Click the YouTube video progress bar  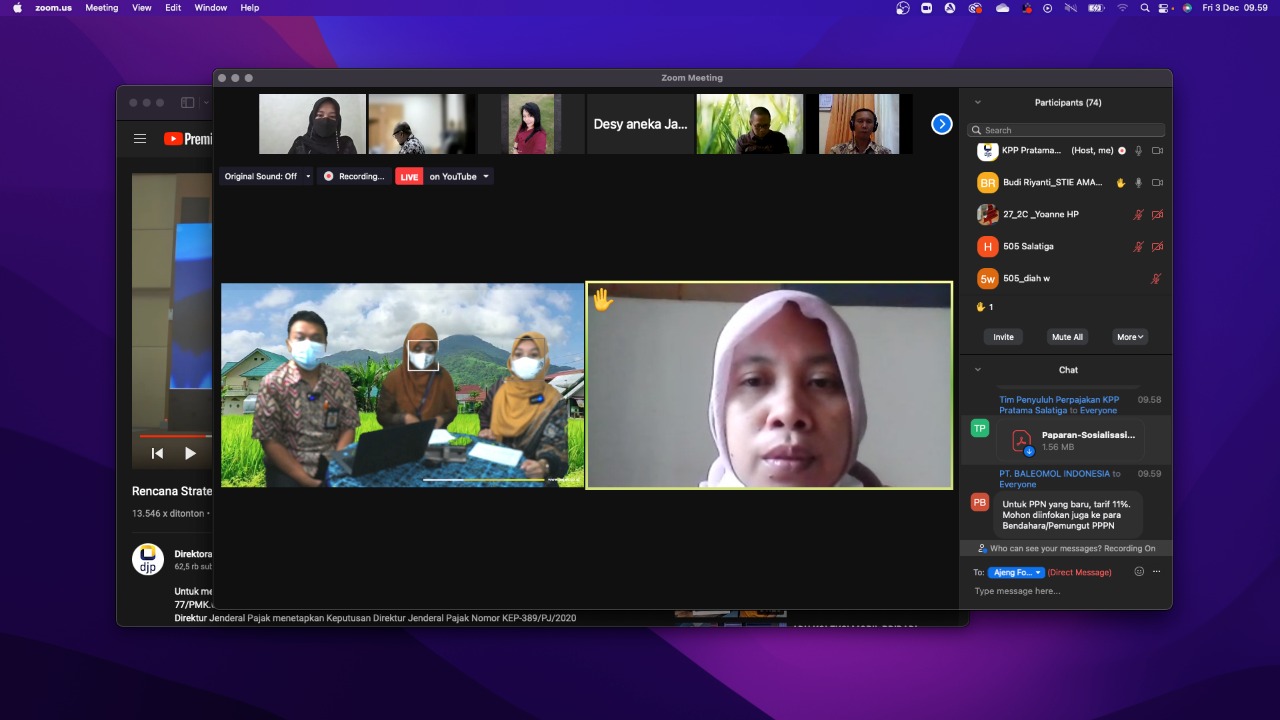172,436
